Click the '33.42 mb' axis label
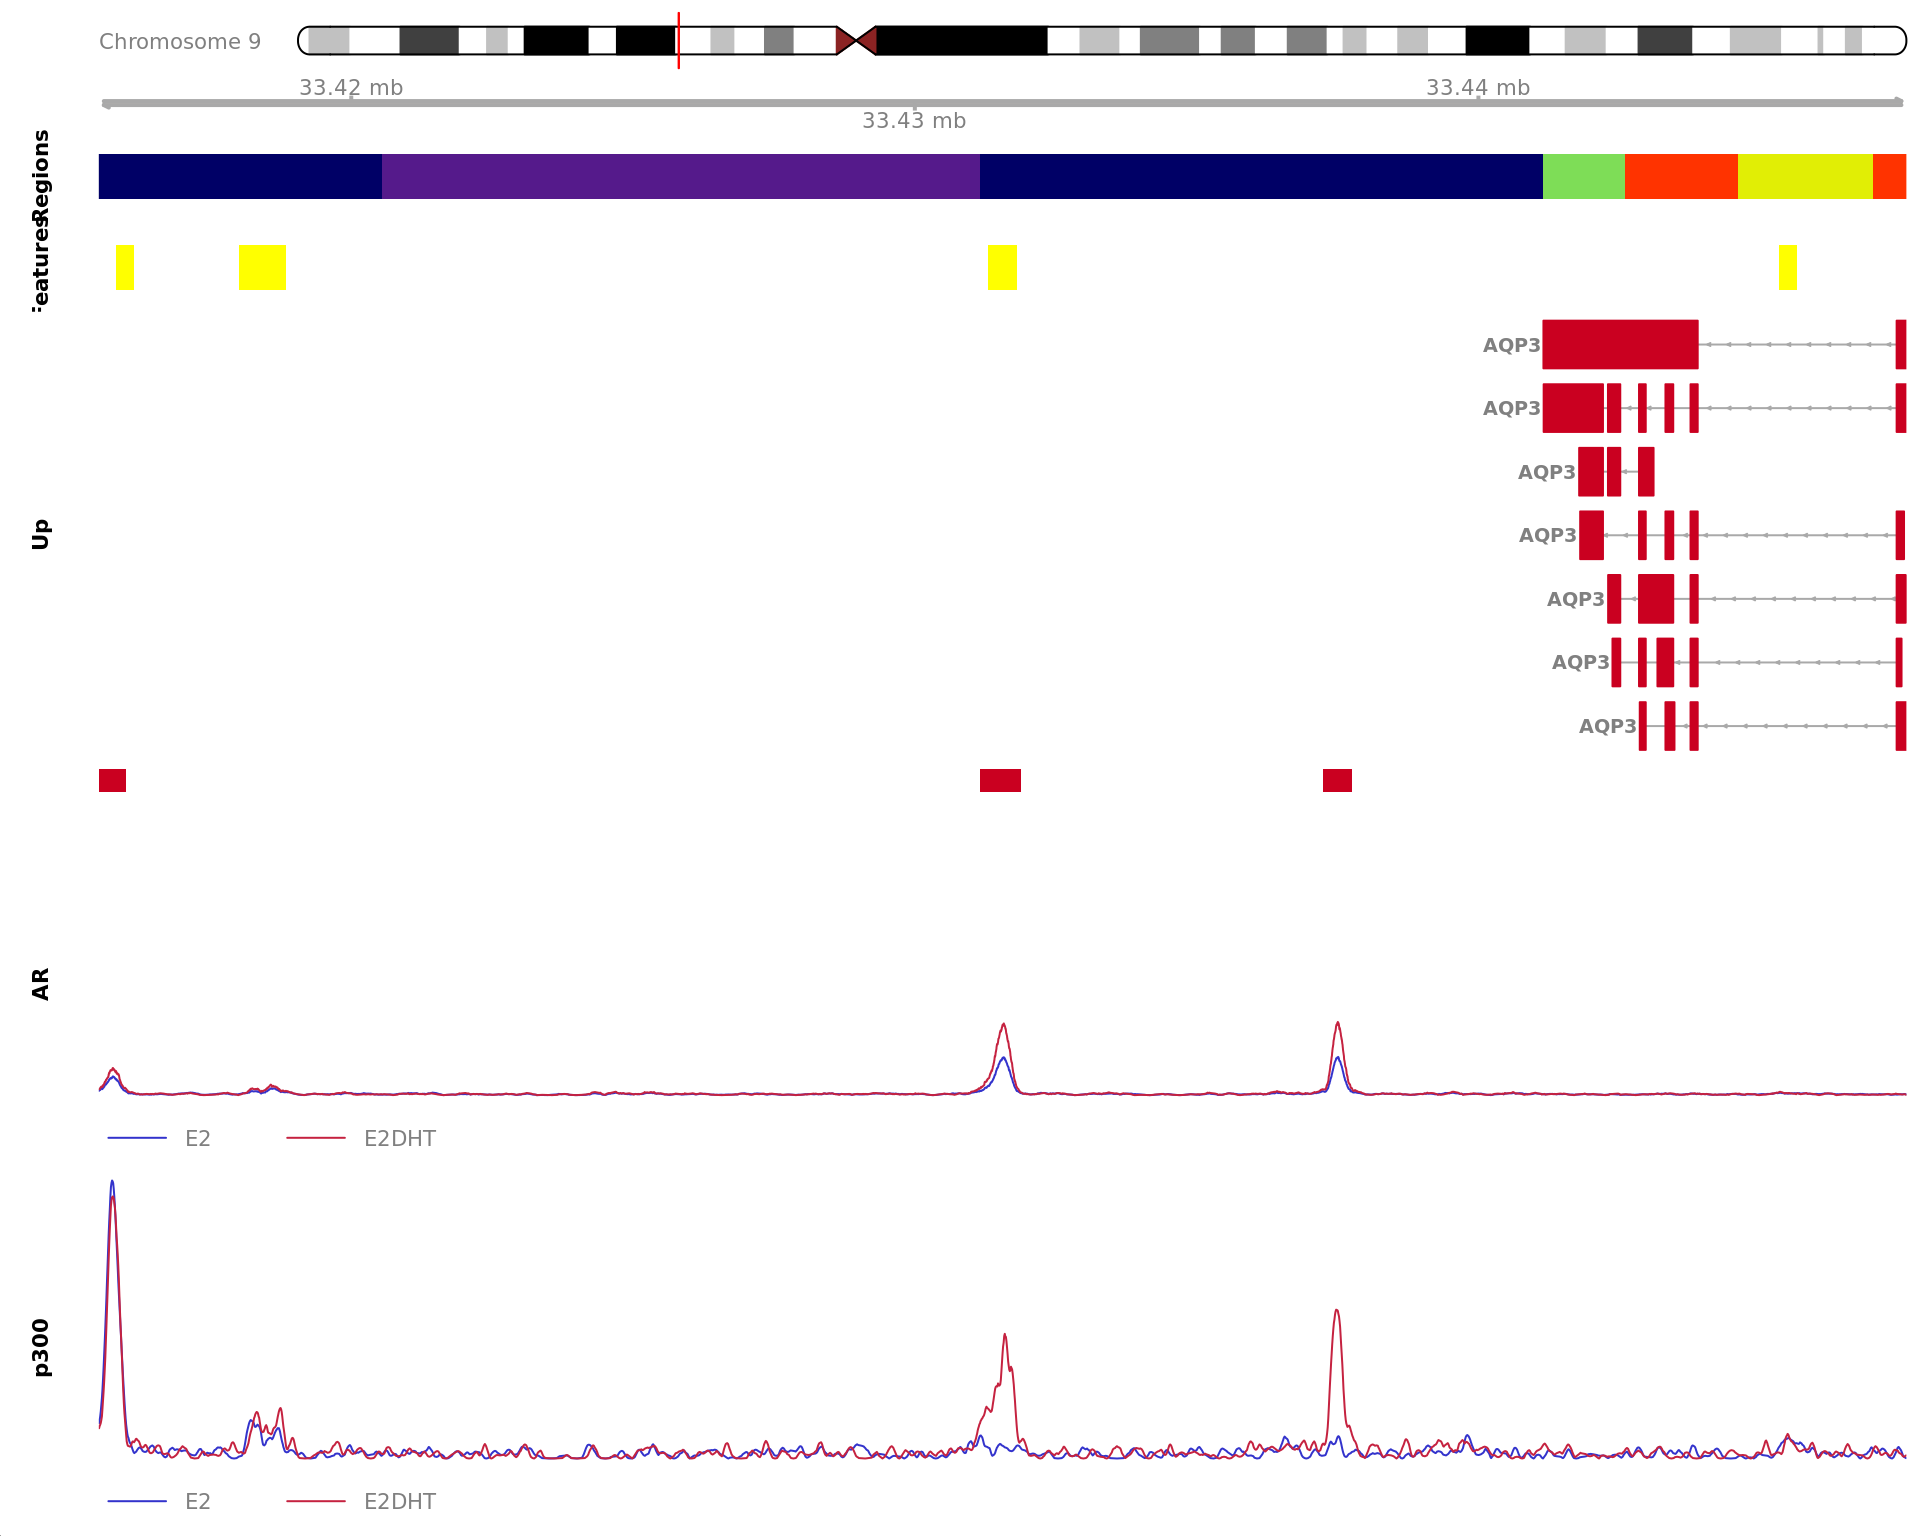The image size is (1920, 1536). tap(351, 88)
